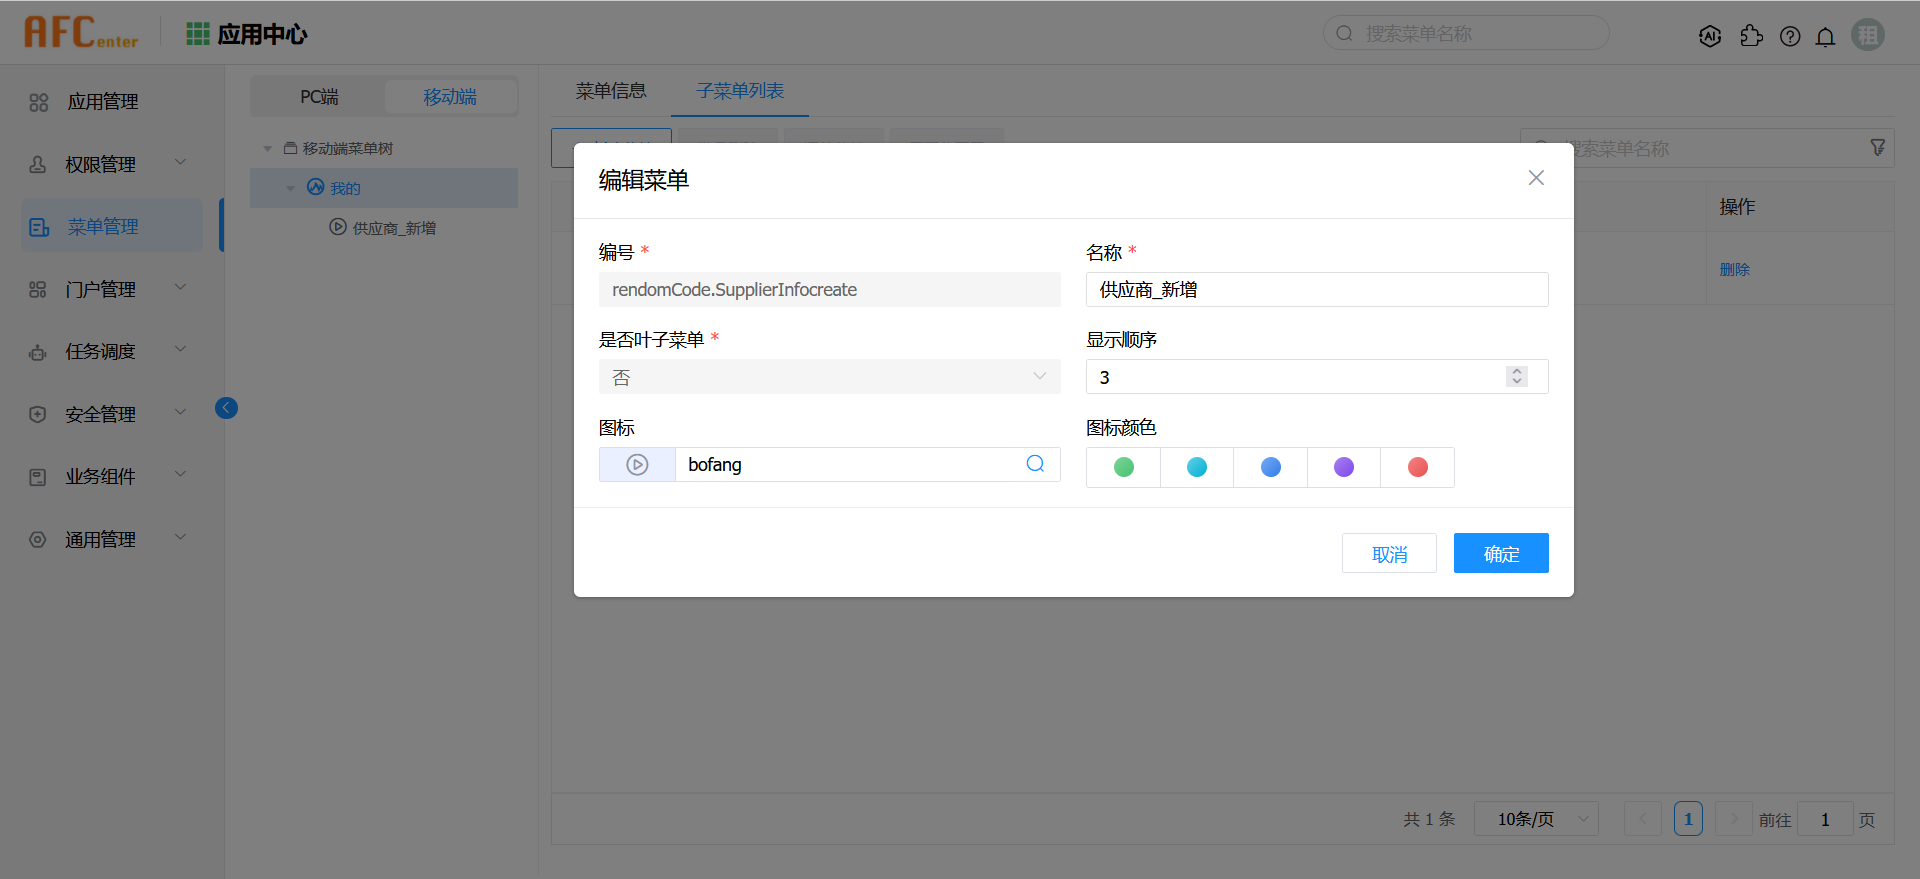Click the search magnifier in icon field
The height and width of the screenshot is (879, 1920).
click(1035, 464)
